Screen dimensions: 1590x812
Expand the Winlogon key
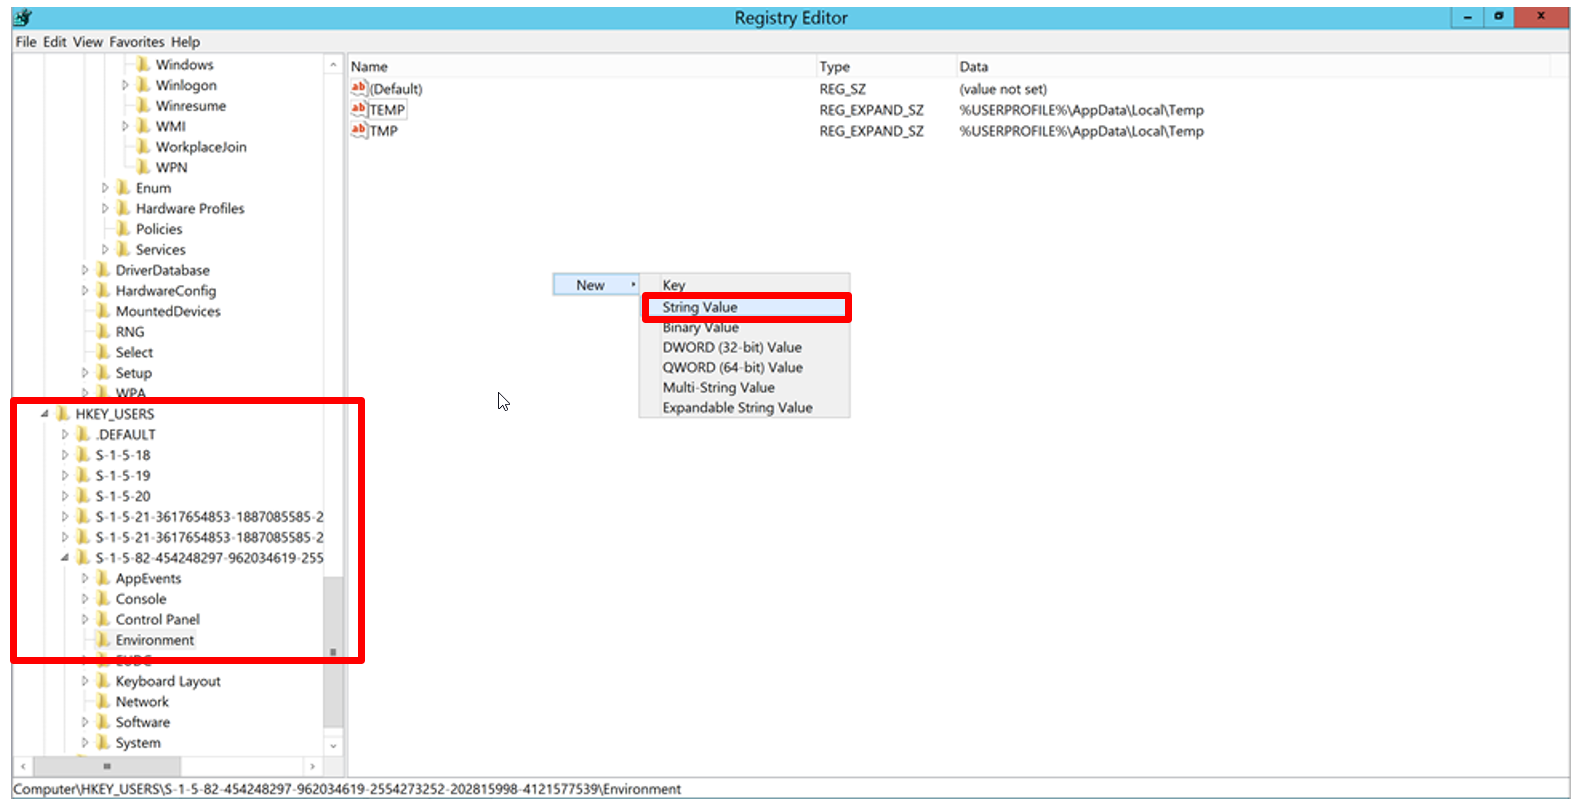click(x=125, y=85)
